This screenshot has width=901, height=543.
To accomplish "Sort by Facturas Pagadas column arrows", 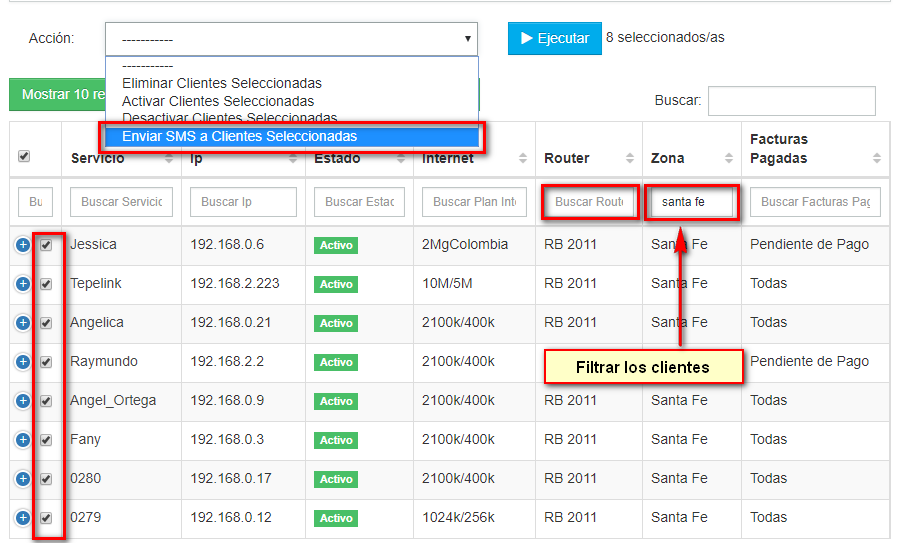I will [x=876, y=158].
